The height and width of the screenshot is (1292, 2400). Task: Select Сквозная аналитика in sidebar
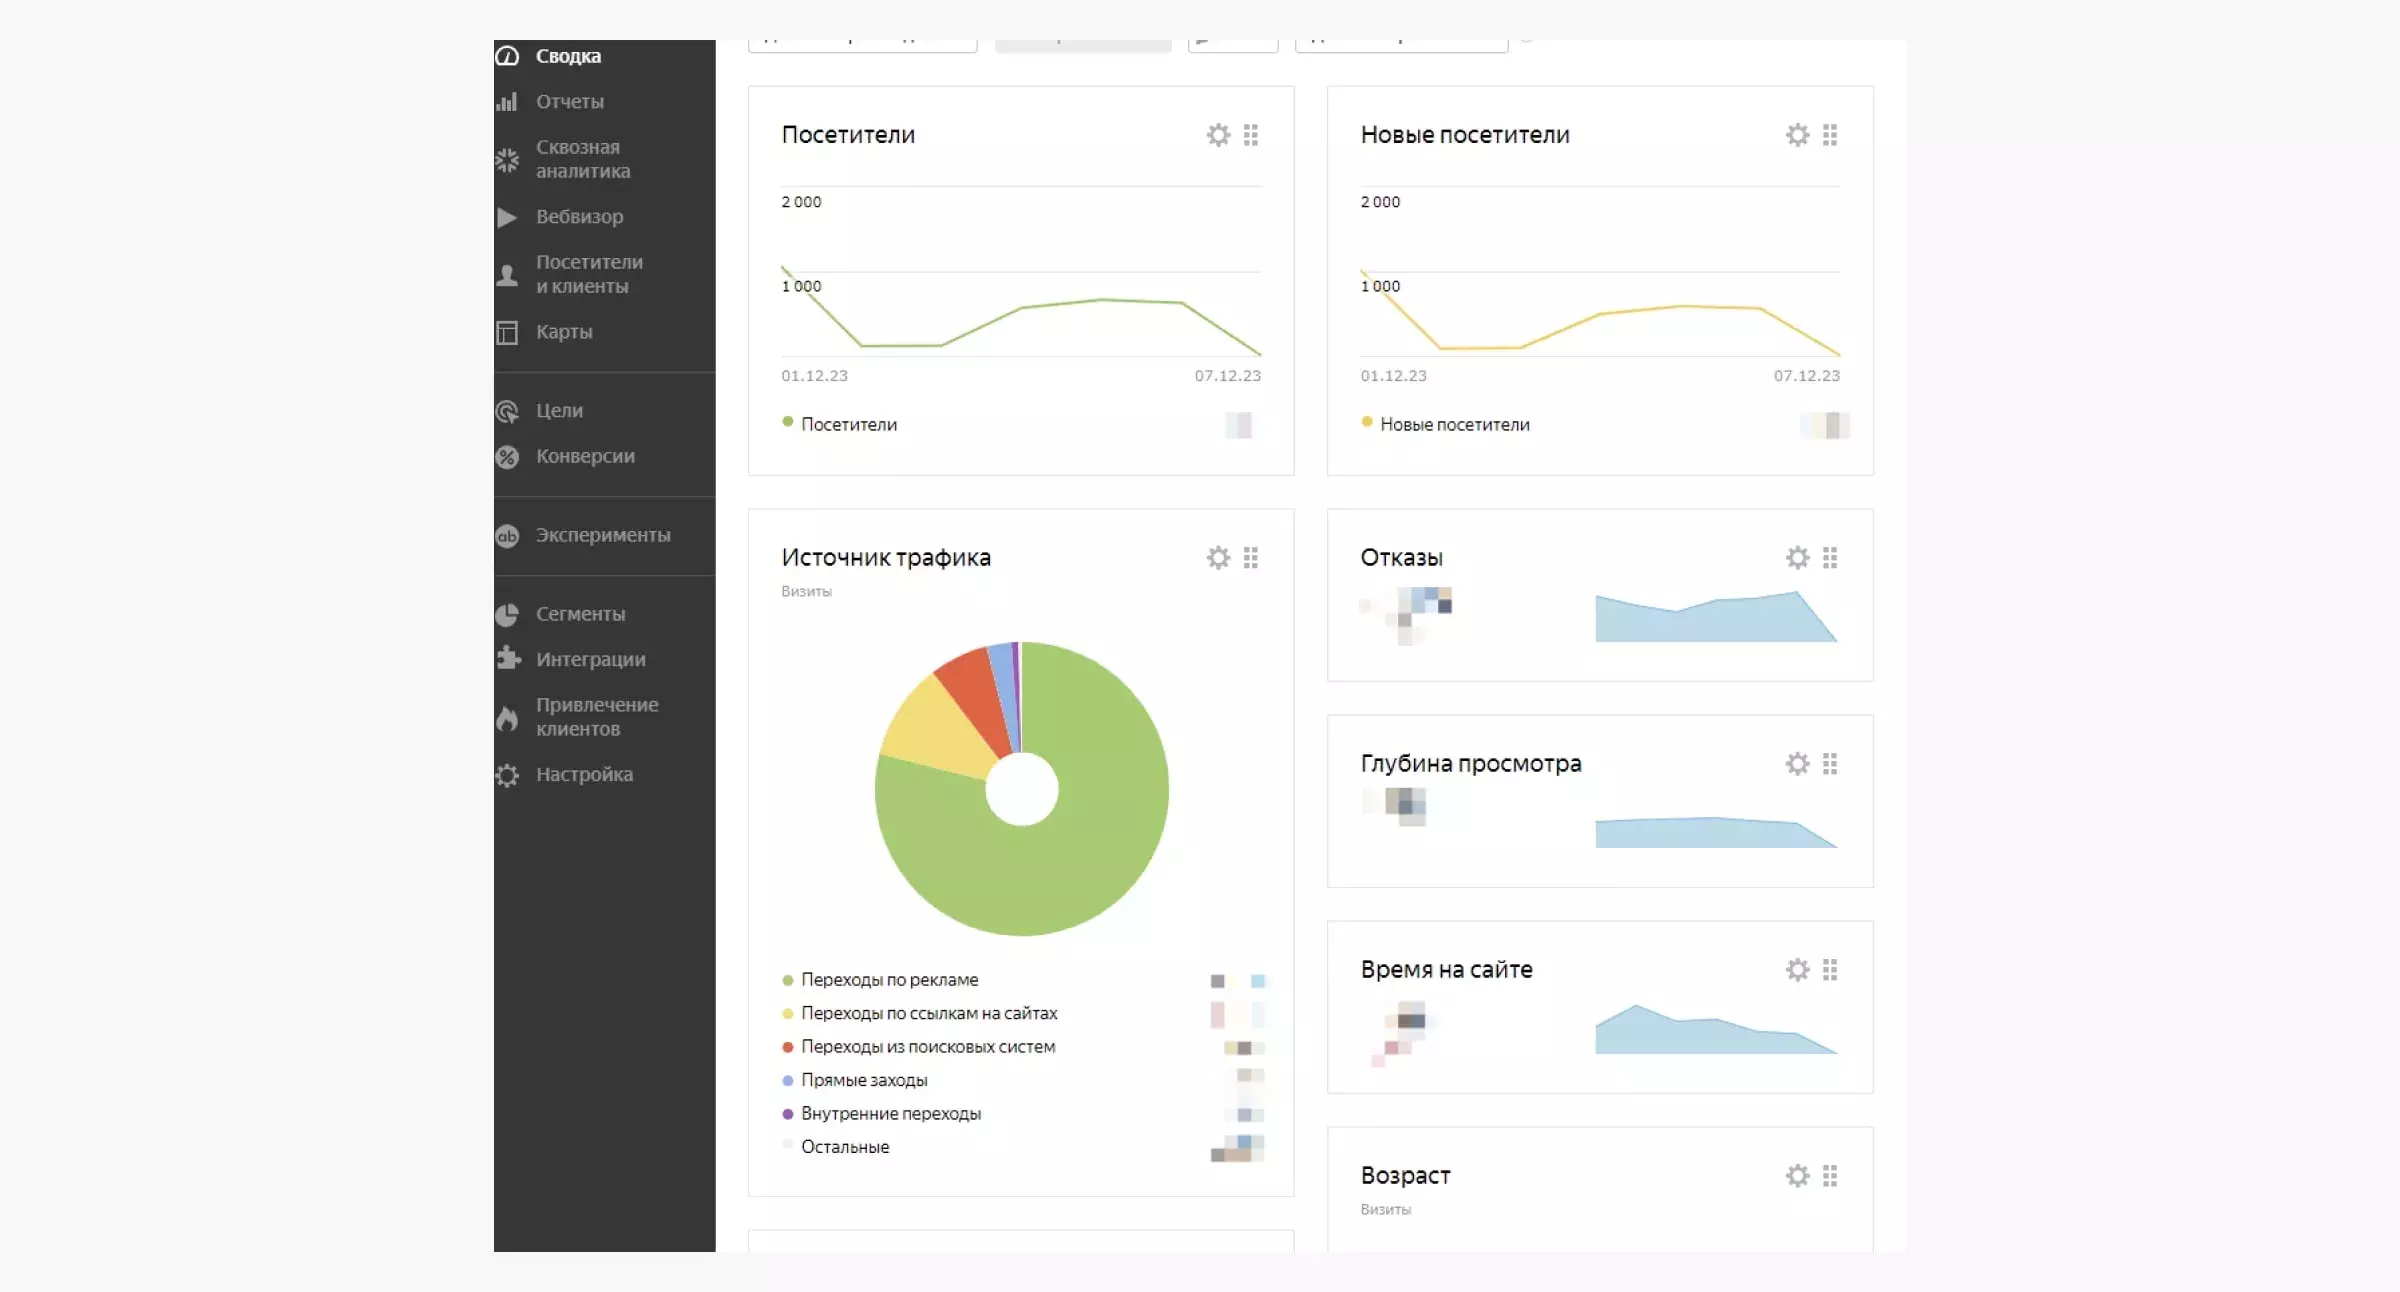[x=582, y=159]
